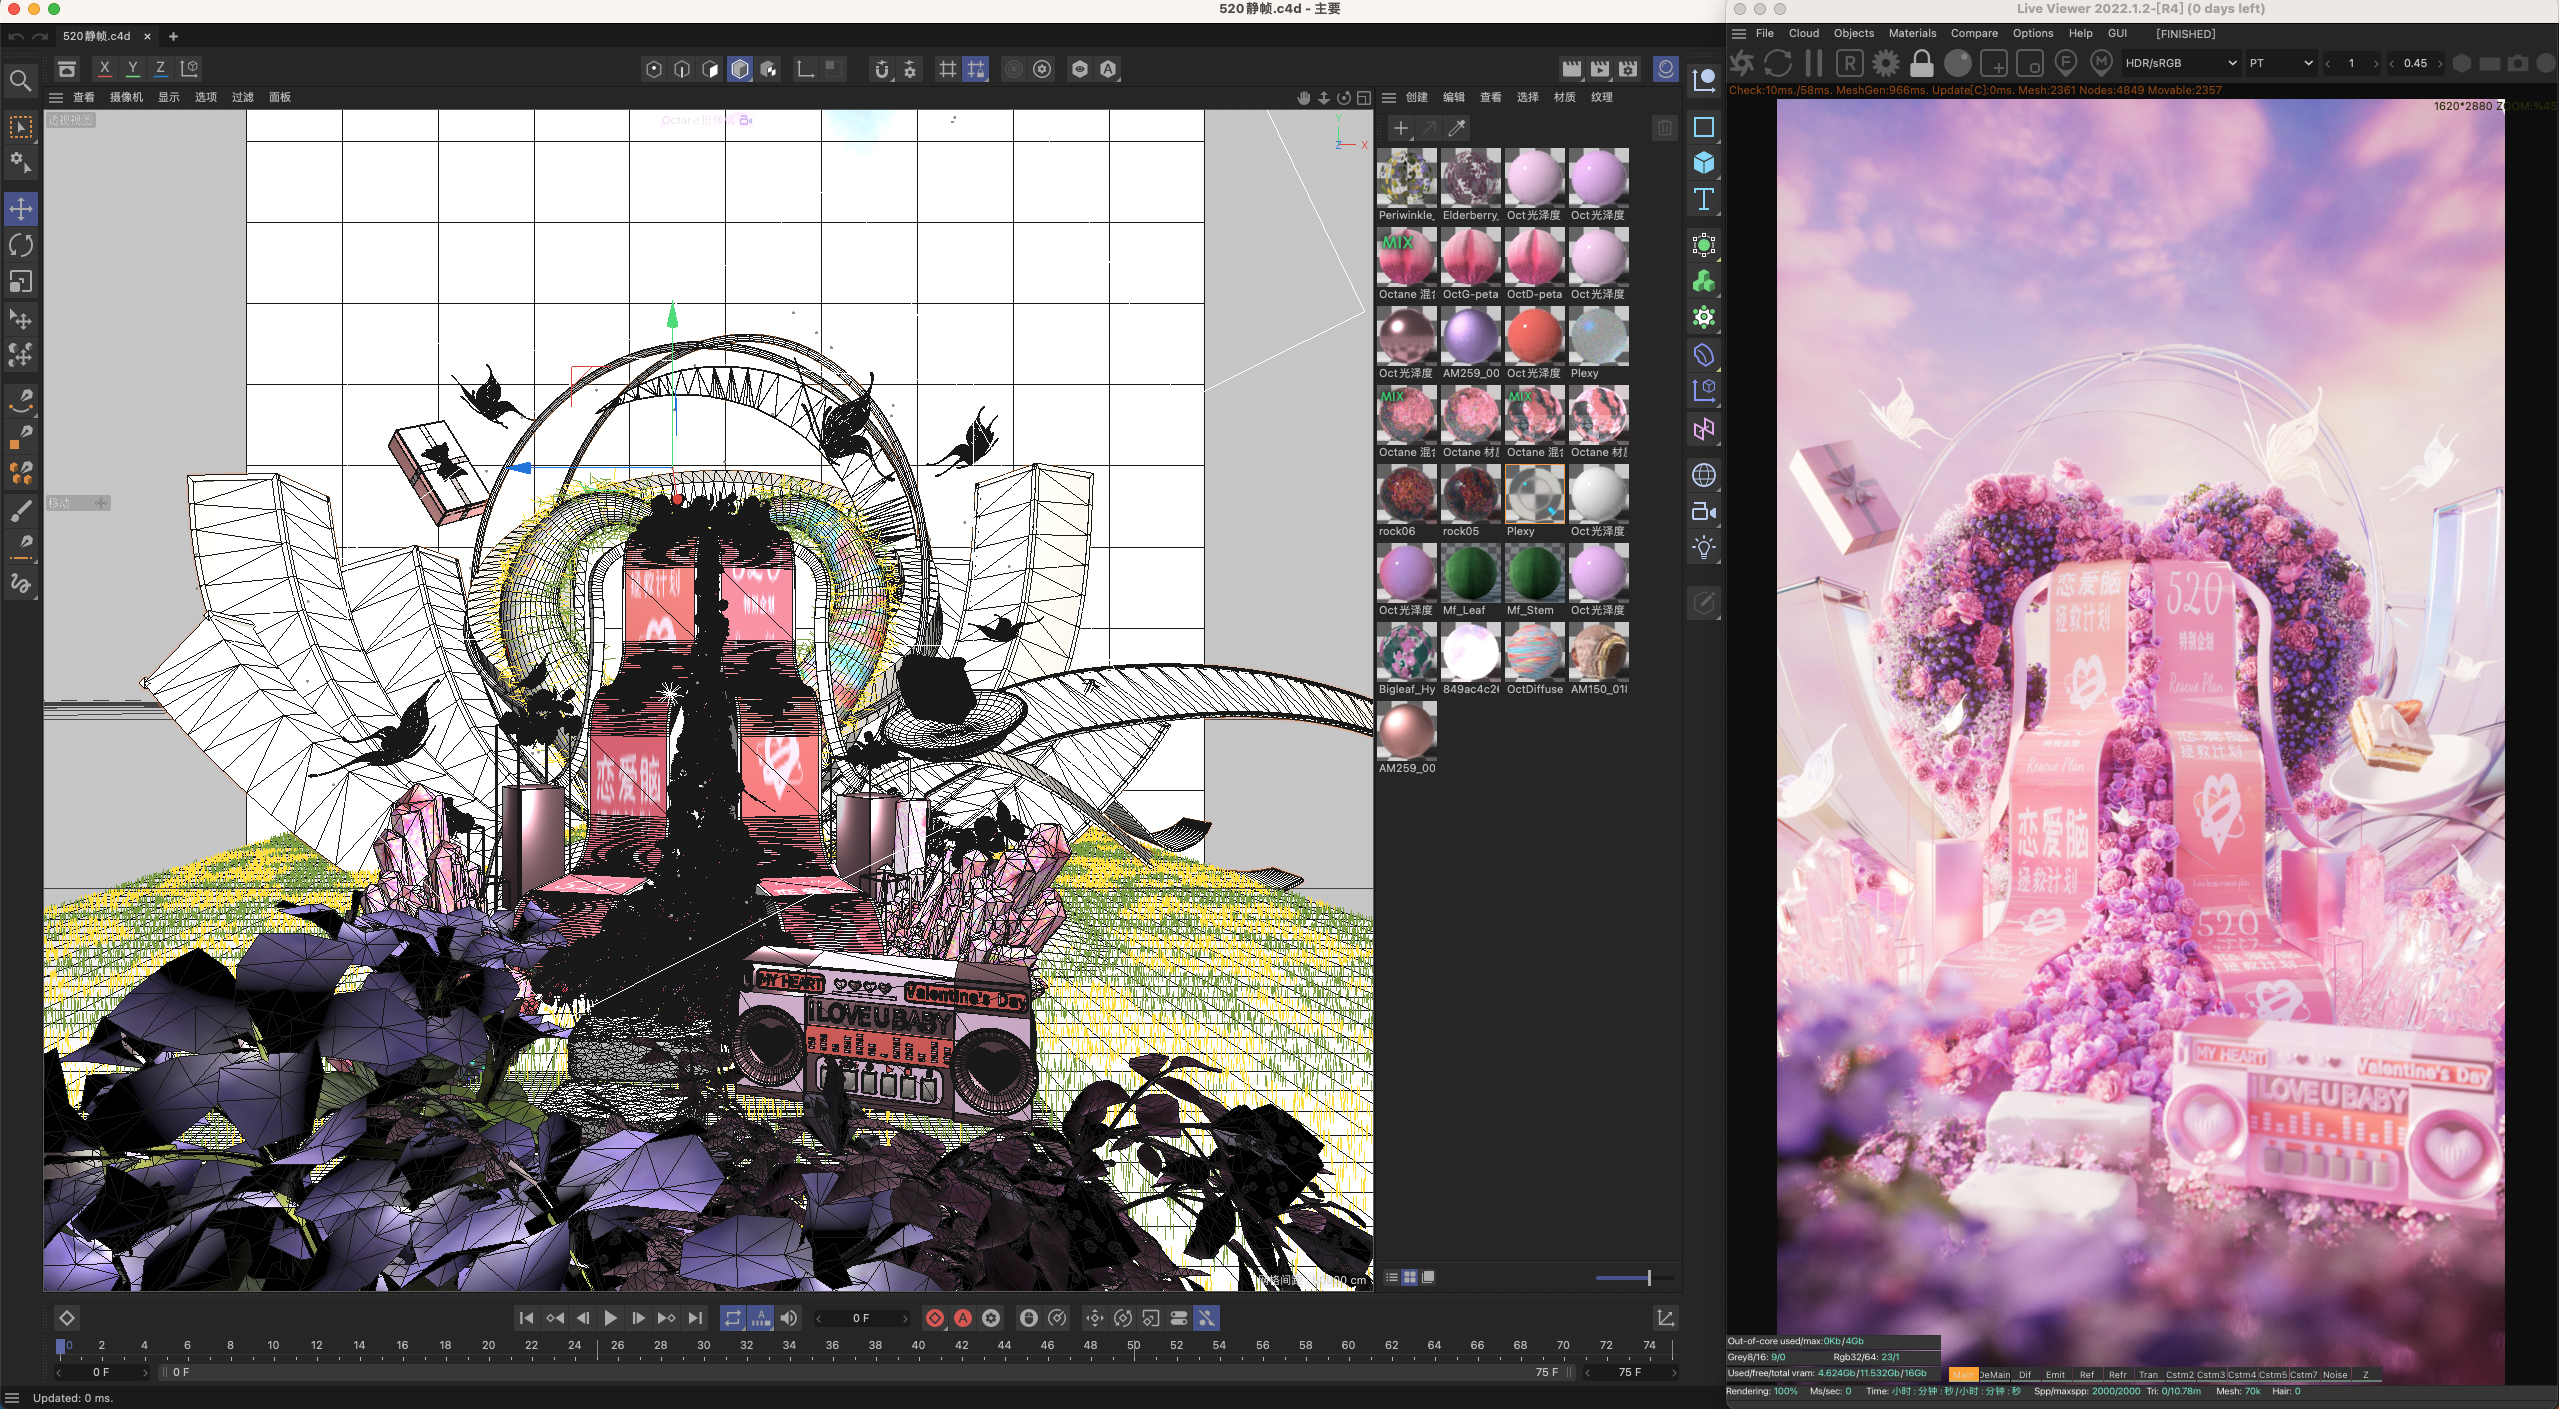Play the animation forward
The width and height of the screenshot is (2559, 1409).
tap(610, 1318)
